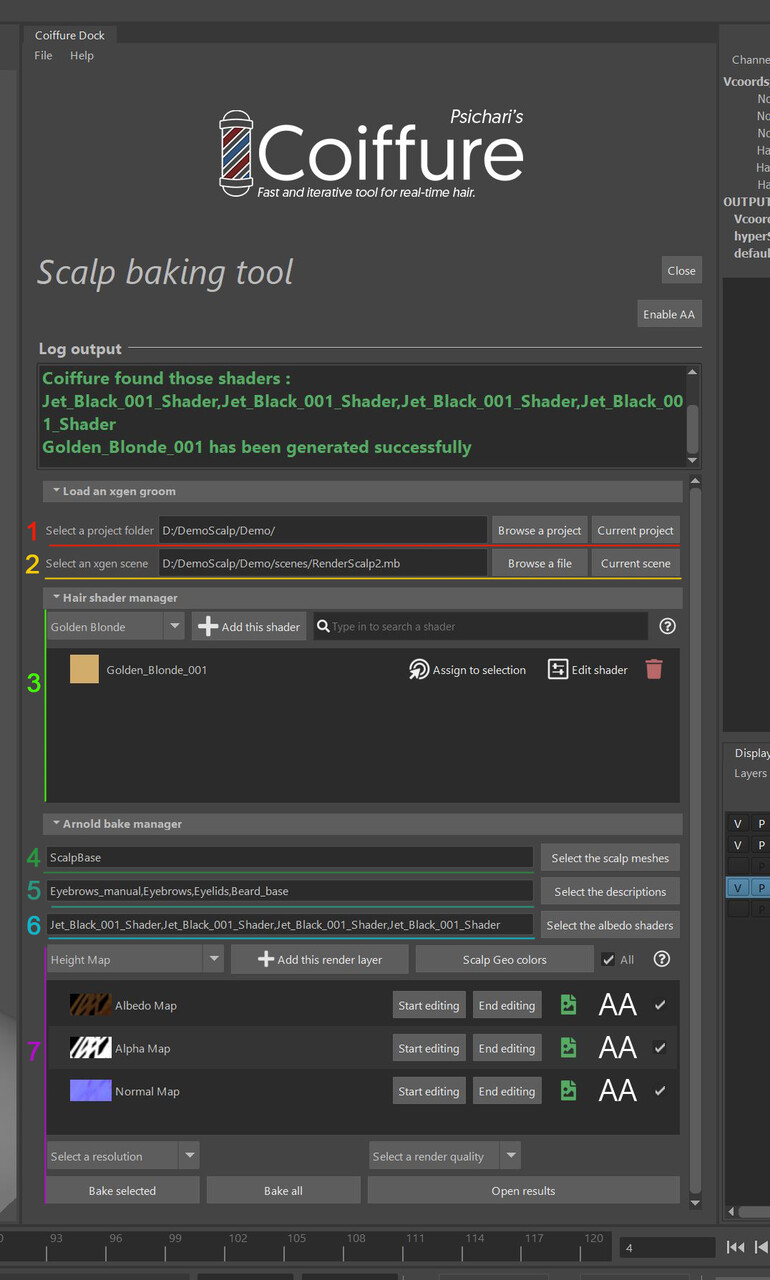The width and height of the screenshot is (770, 1280).
Task: Click Select the scalp meshes
Action: tap(610, 858)
